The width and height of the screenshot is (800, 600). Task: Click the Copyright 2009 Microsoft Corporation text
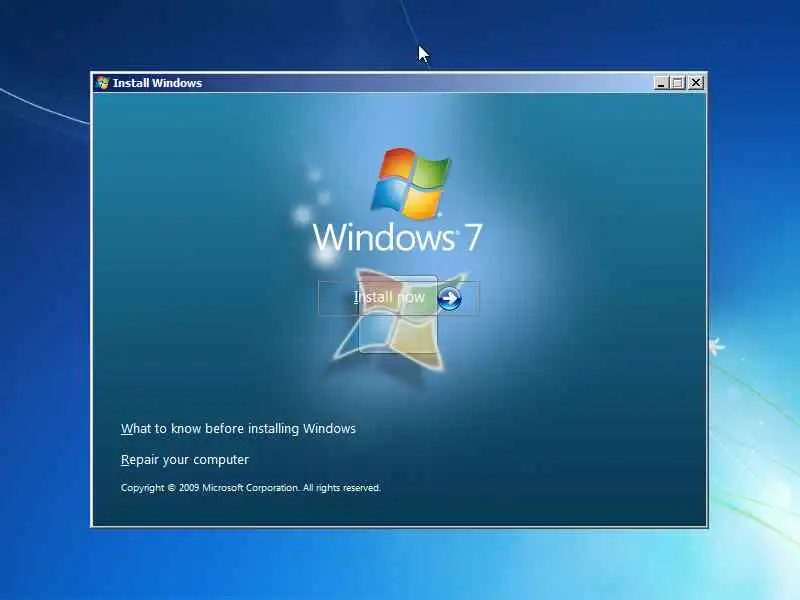coord(251,488)
